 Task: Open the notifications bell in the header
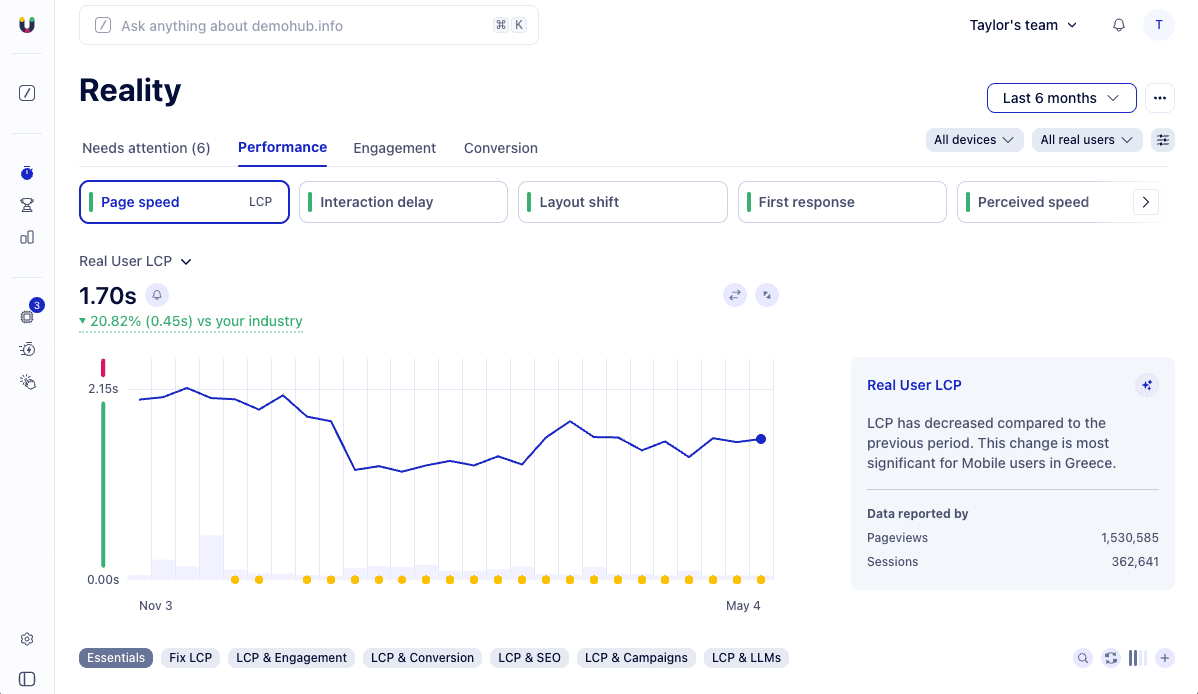click(1119, 25)
